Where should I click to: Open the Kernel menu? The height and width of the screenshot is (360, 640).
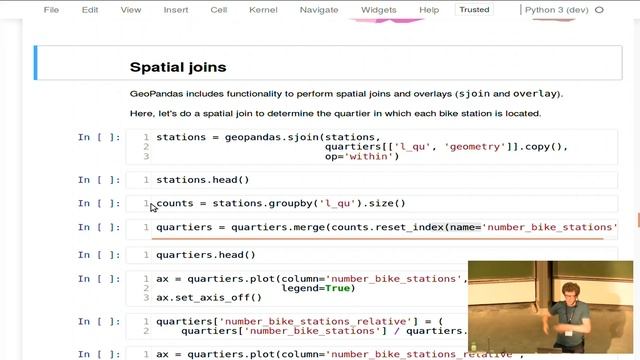[x=263, y=10]
